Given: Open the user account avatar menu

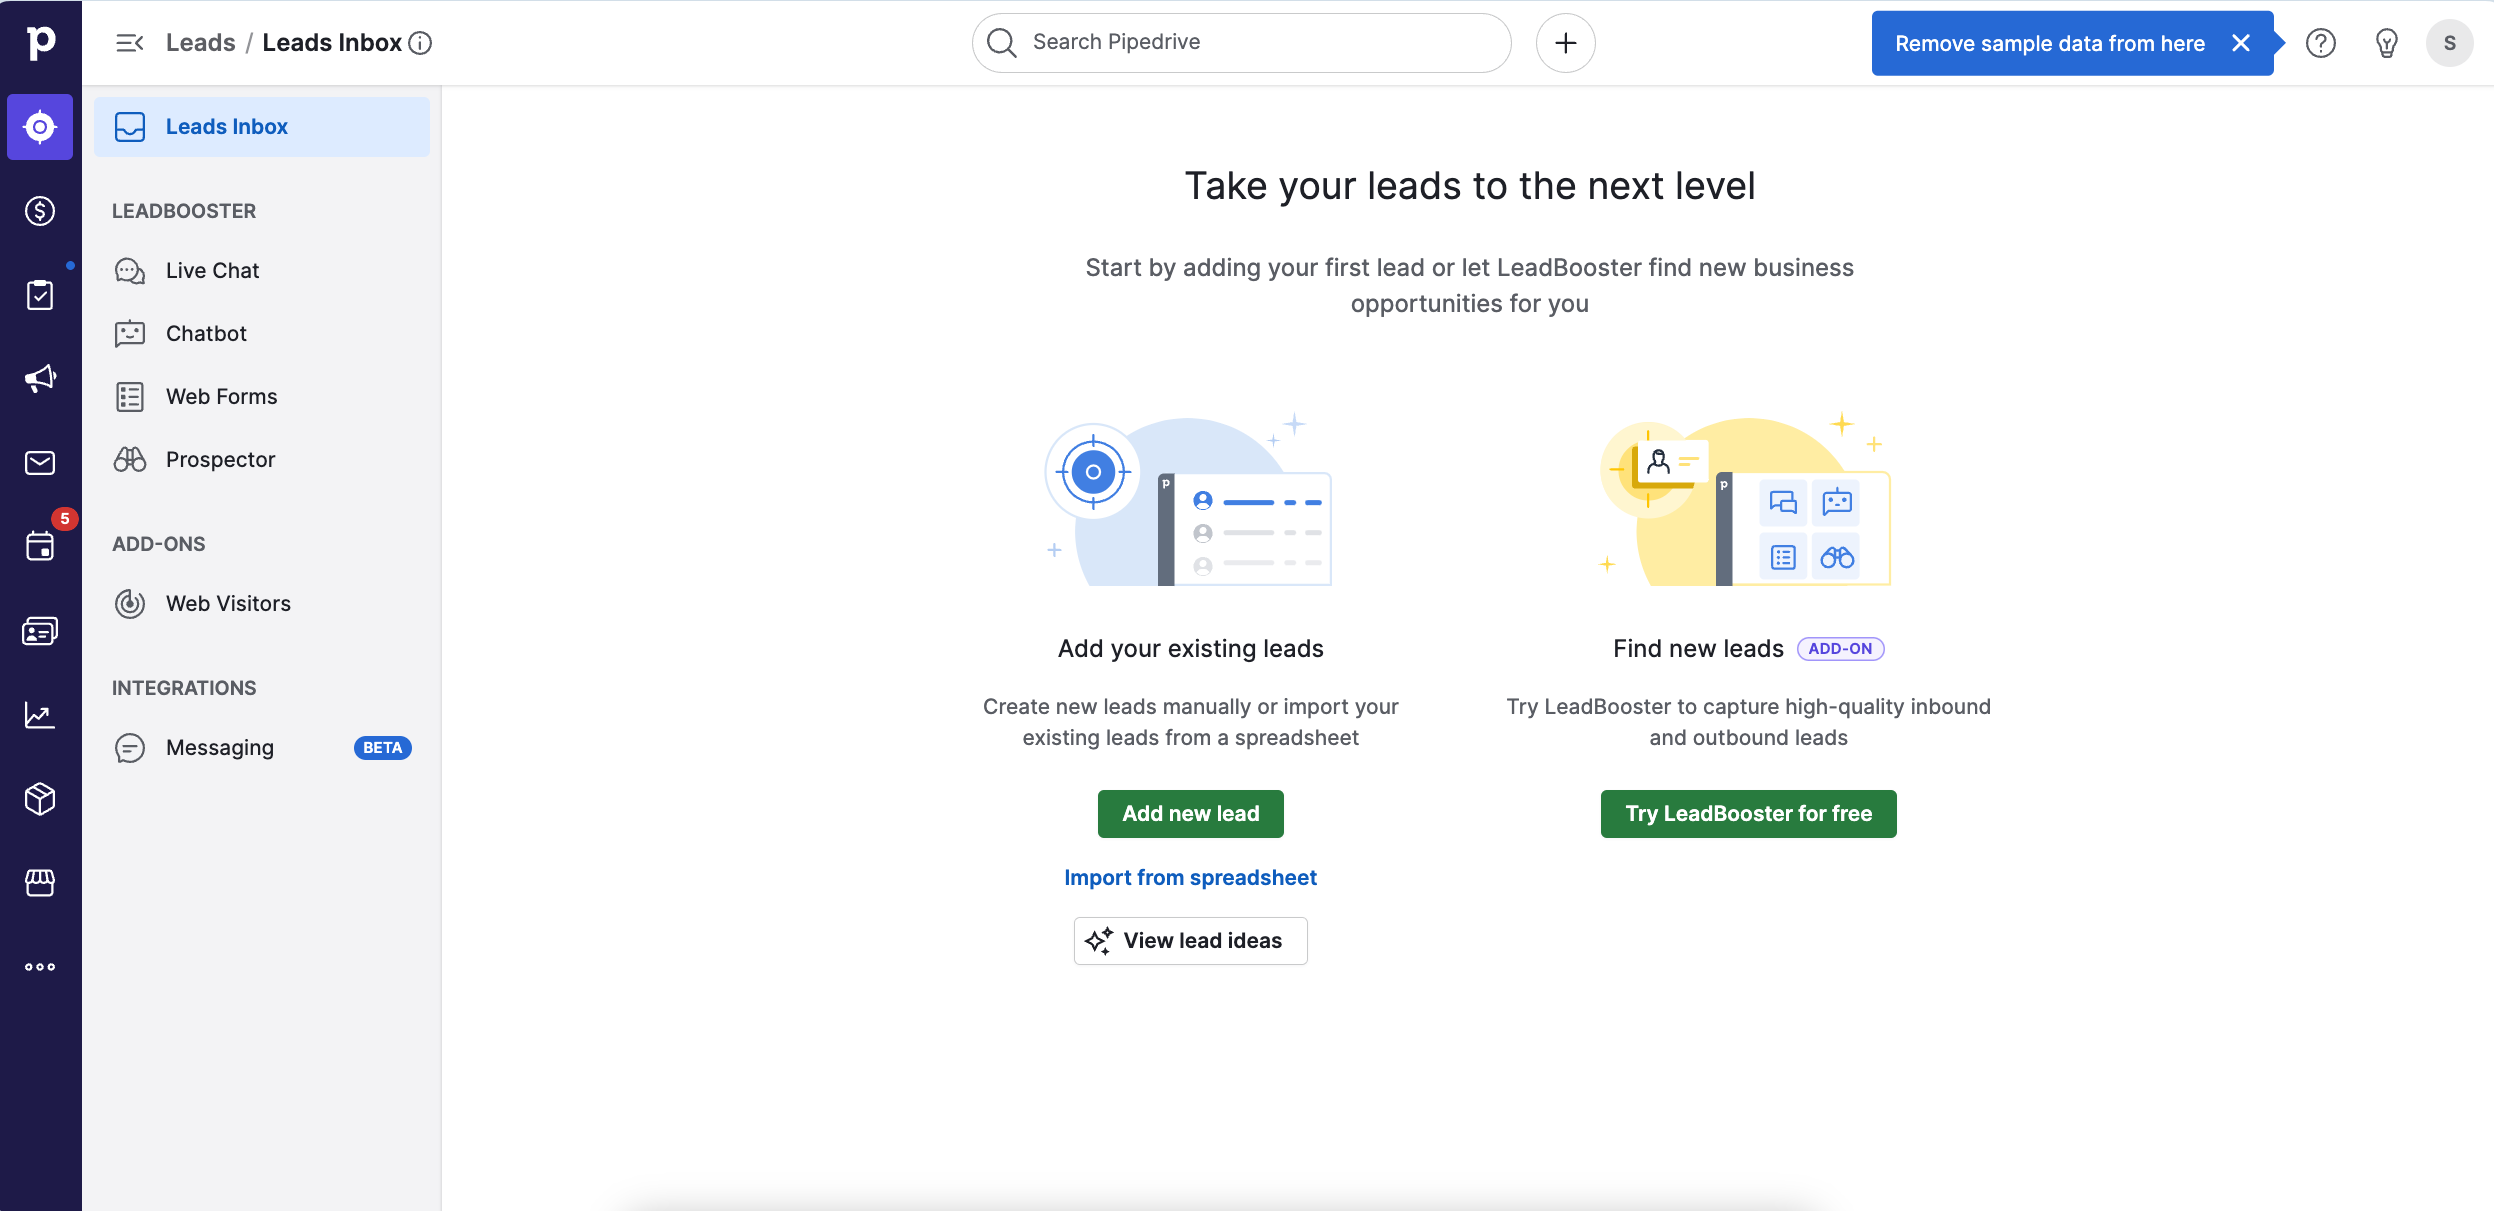Looking at the screenshot, I should 2449,43.
